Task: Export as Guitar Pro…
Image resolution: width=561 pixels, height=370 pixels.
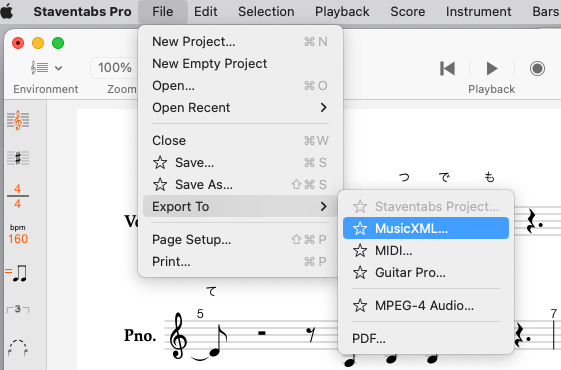Action: (x=426, y=273)
